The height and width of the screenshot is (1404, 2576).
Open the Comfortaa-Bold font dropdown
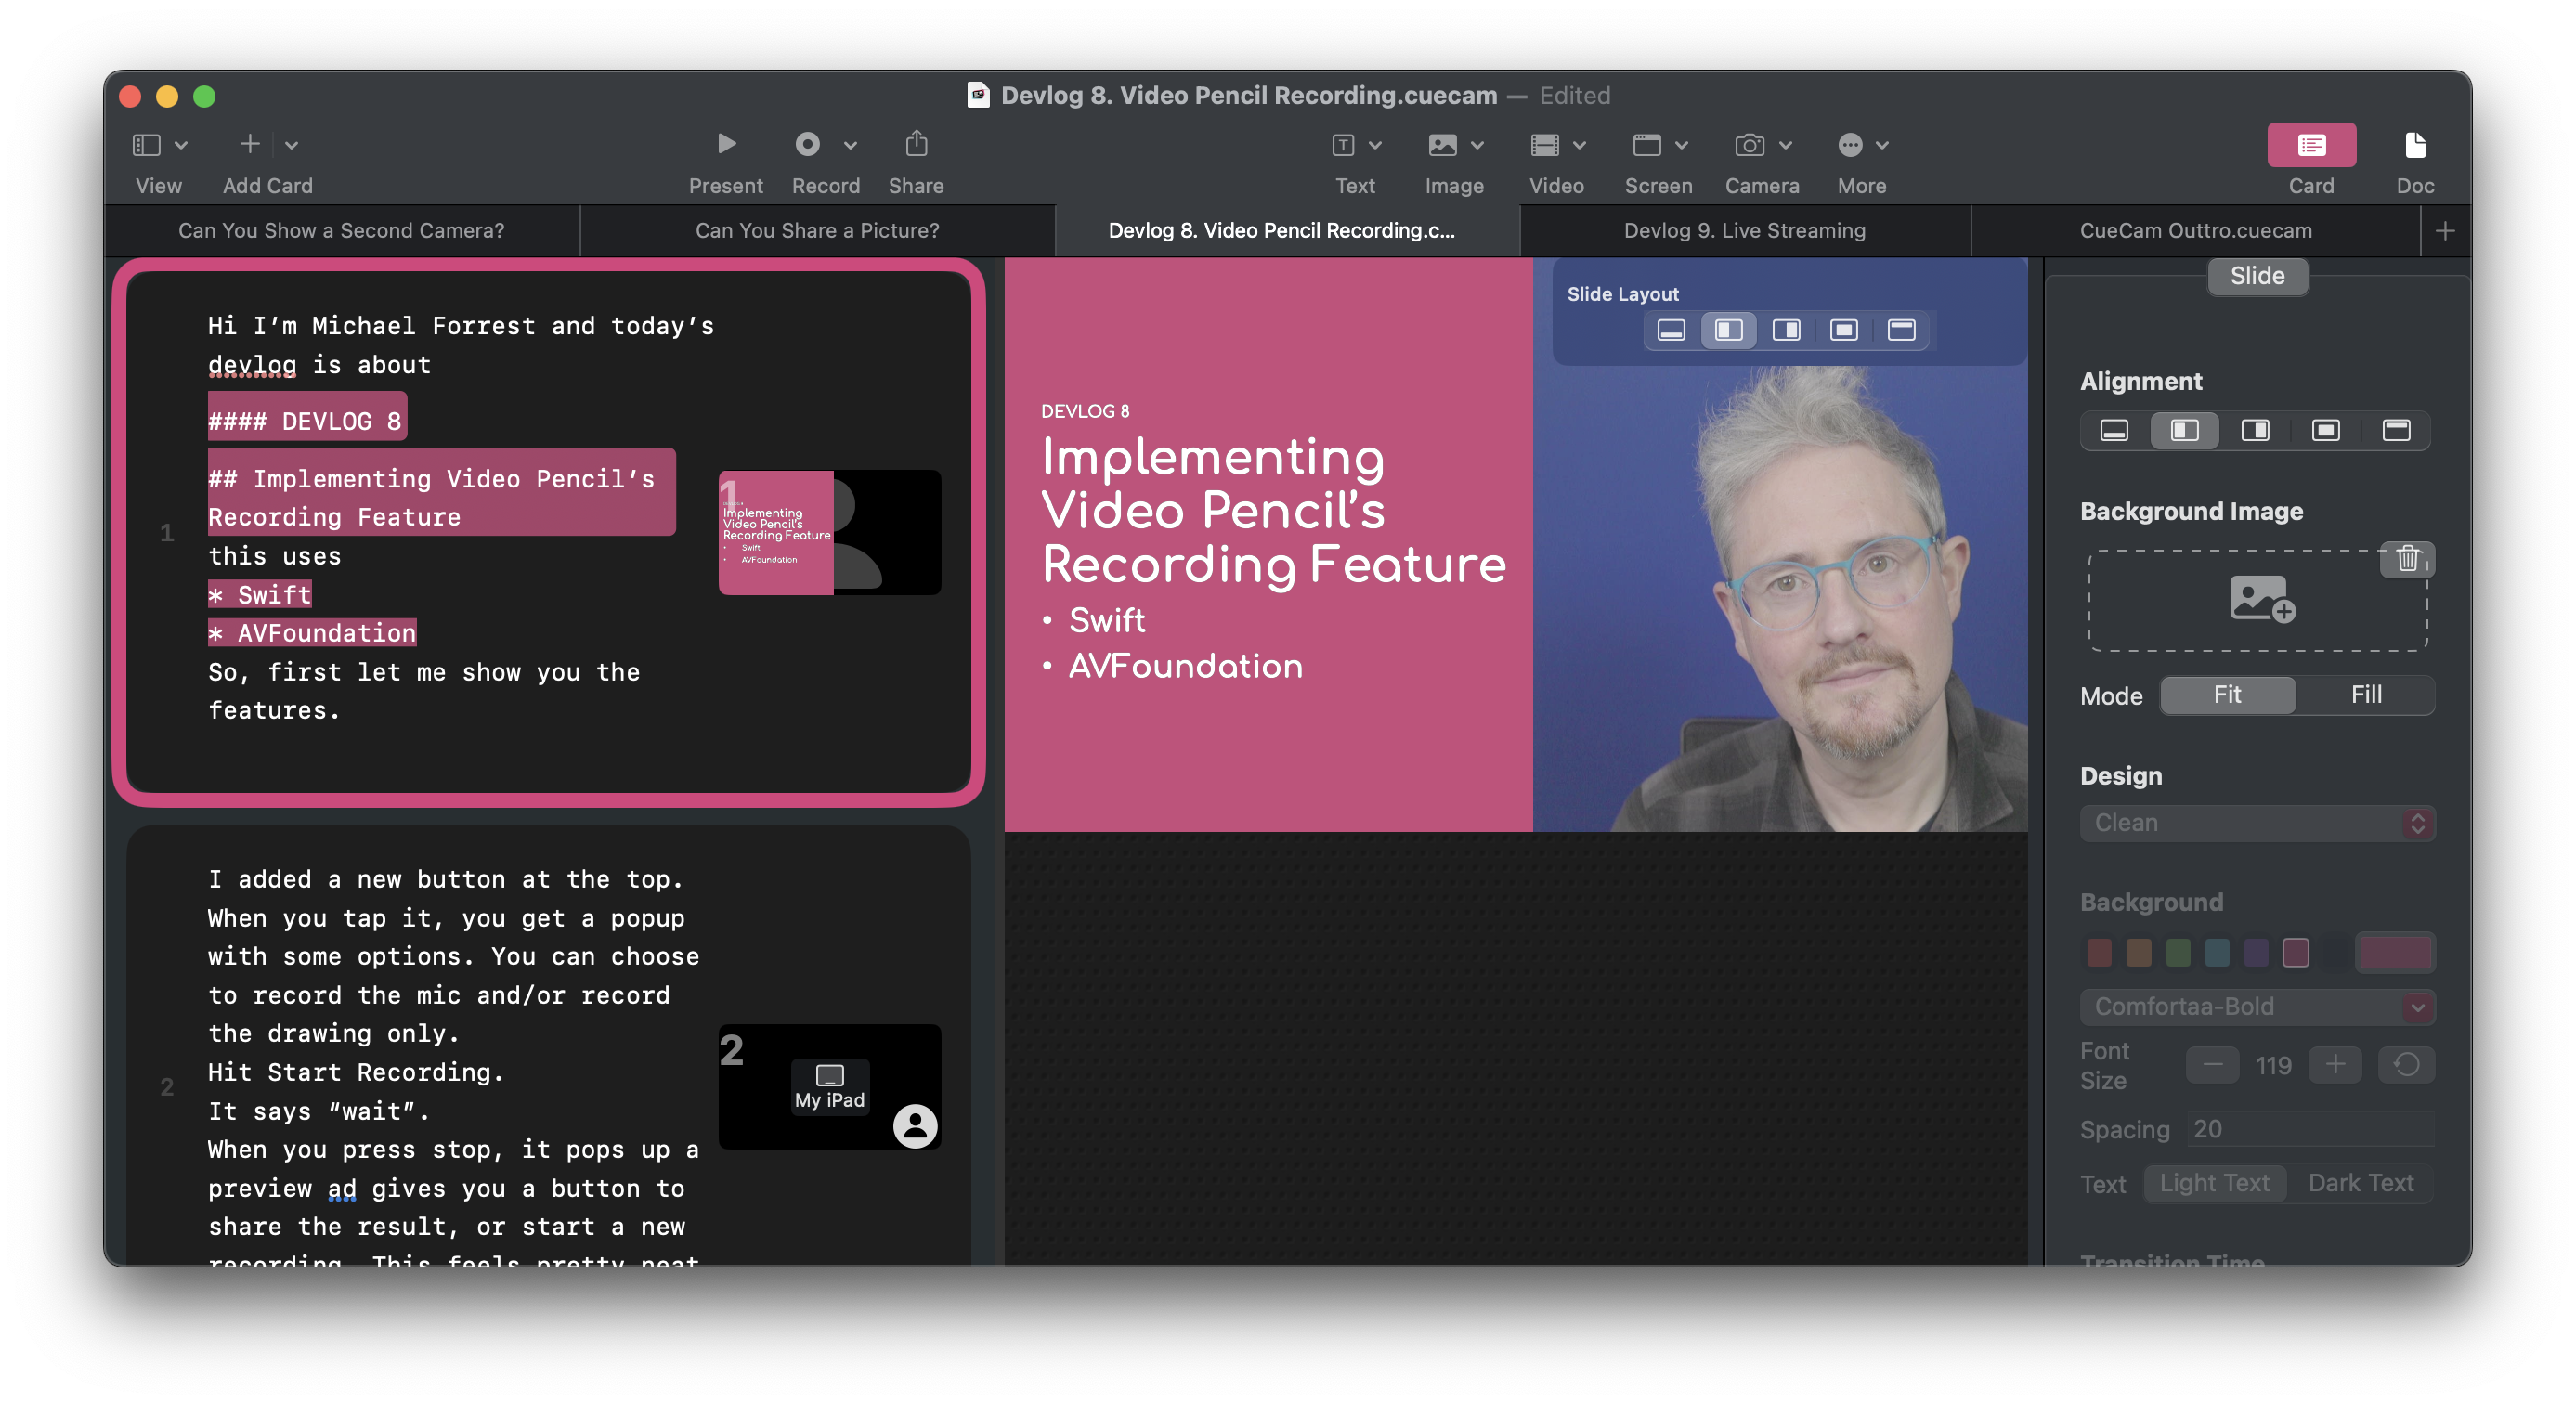(x=2257, y=1007)
